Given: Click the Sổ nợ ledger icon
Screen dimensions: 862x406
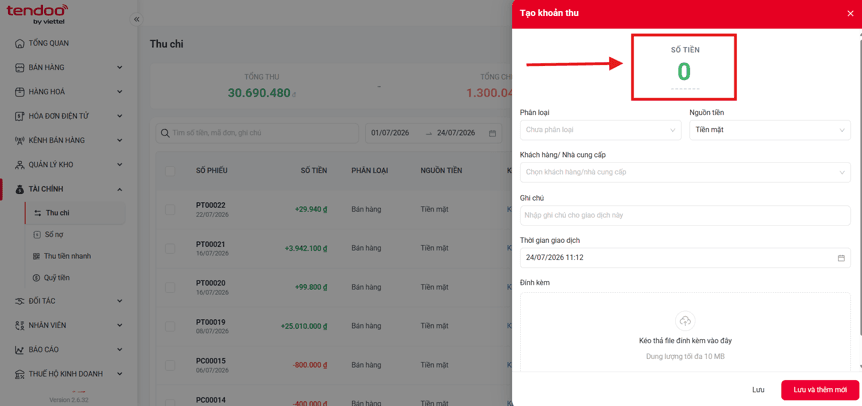Looking at the screenshot, I should [x=37, y=235].
